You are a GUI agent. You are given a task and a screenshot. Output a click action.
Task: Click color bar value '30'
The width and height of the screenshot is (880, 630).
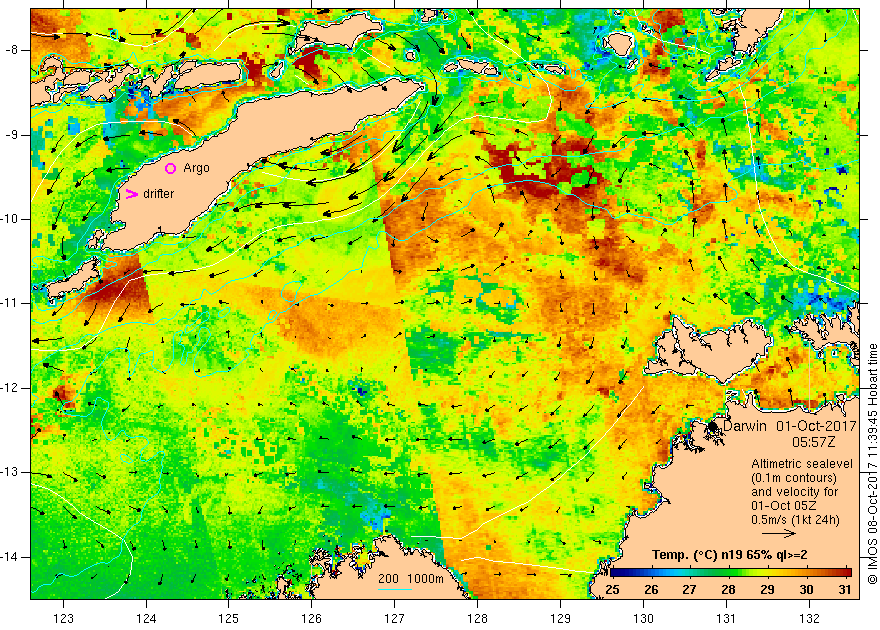point(806,590)
